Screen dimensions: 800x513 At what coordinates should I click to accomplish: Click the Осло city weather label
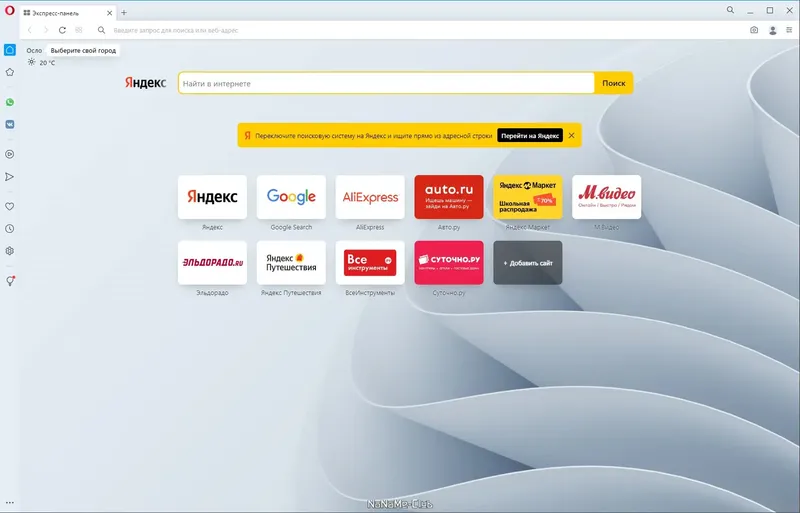34,51
